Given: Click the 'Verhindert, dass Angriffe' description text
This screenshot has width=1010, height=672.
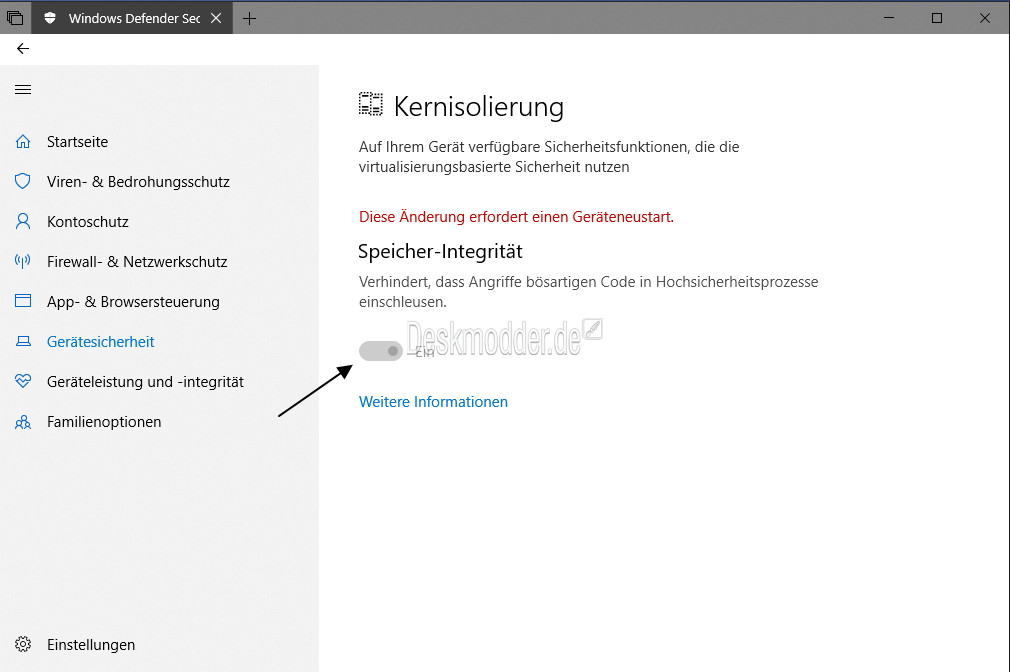Looking at the screenshot, I should [x=588, y=292].
